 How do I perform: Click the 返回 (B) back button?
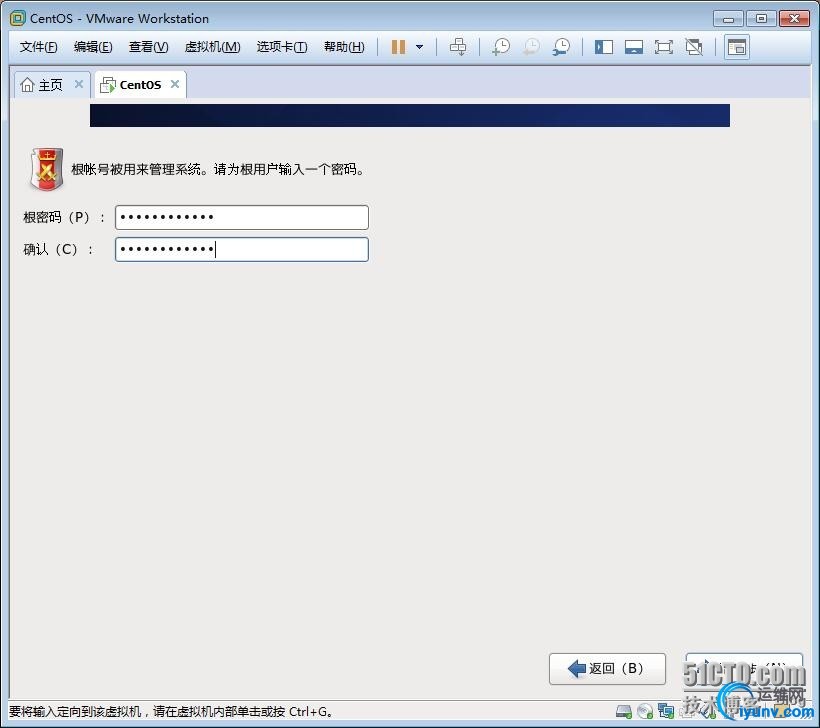(607, 668)
